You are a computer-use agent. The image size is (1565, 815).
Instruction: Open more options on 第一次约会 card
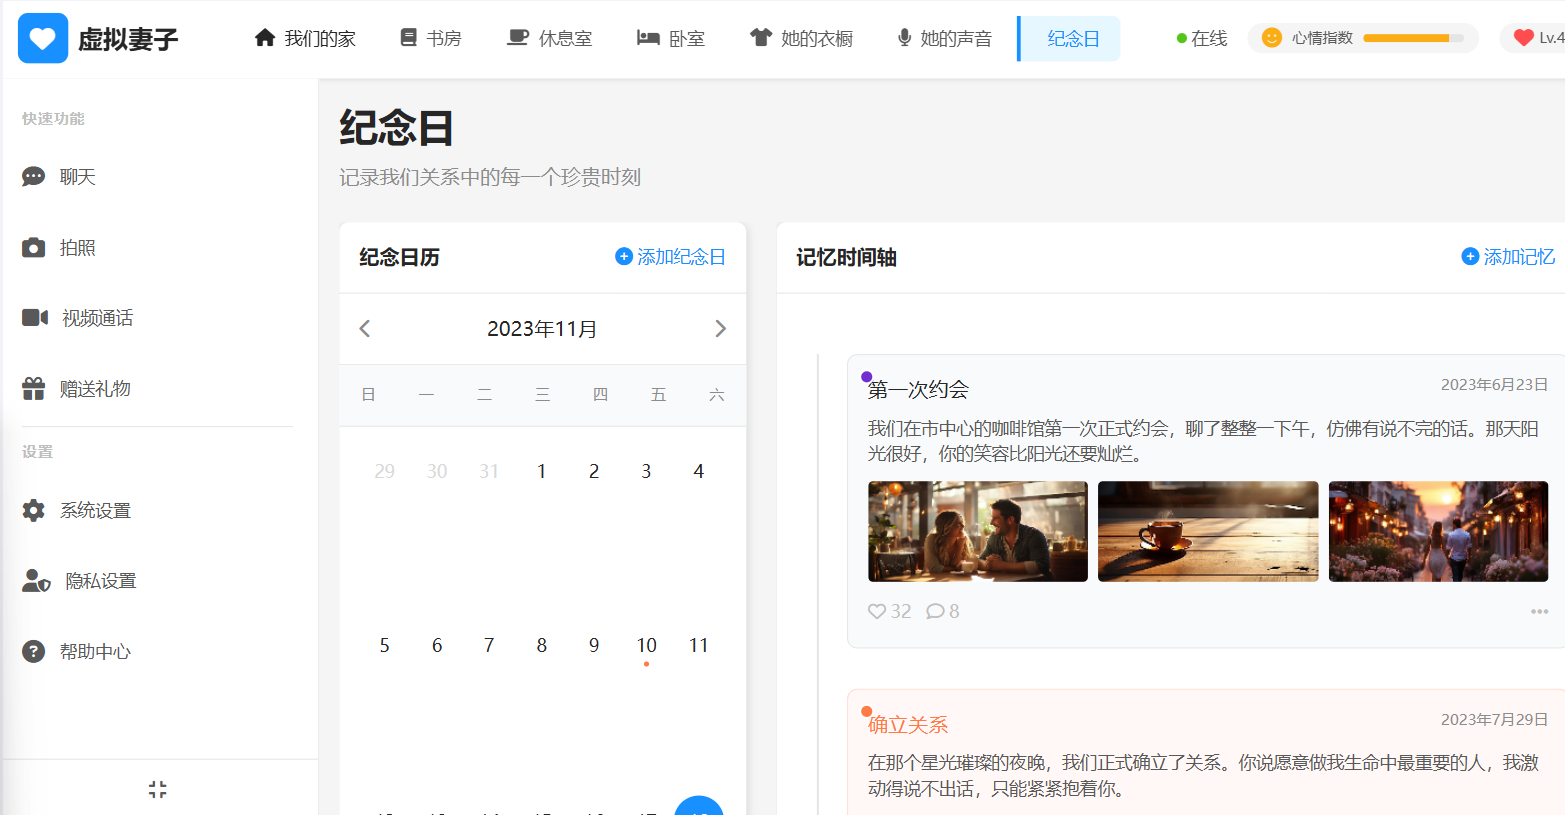pyautogui.click(x=1539, y=611)
